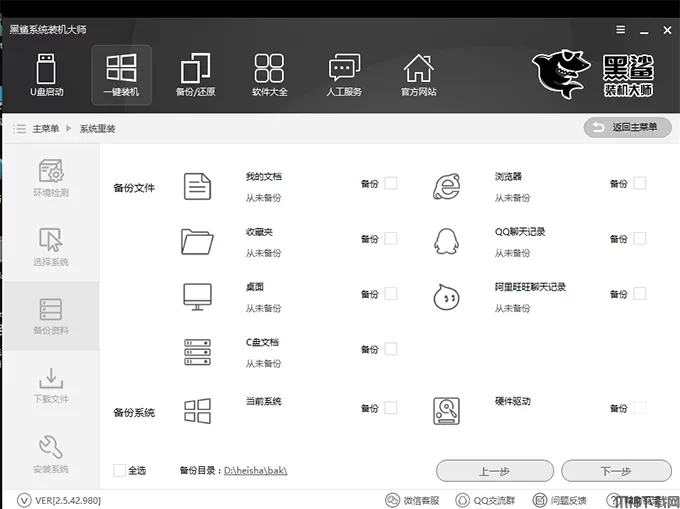The height and width of the screenshot is (509, 680).
Task: Switch to the 环境检测 step
Action: coord(51,178)
